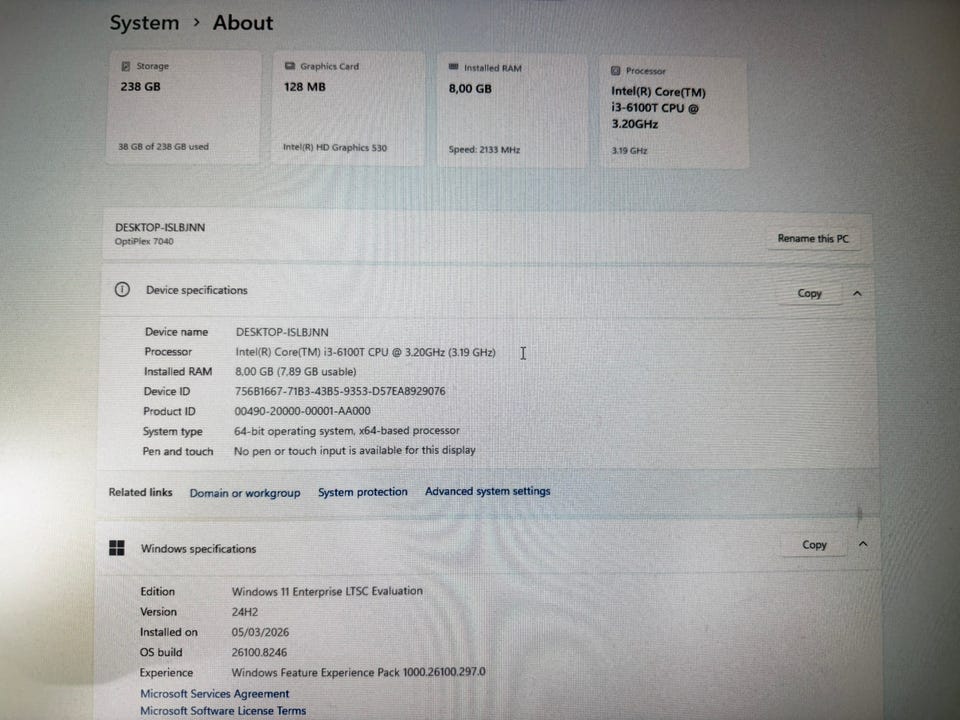Collapse the Windows specifications section chevron

(863, 544)
